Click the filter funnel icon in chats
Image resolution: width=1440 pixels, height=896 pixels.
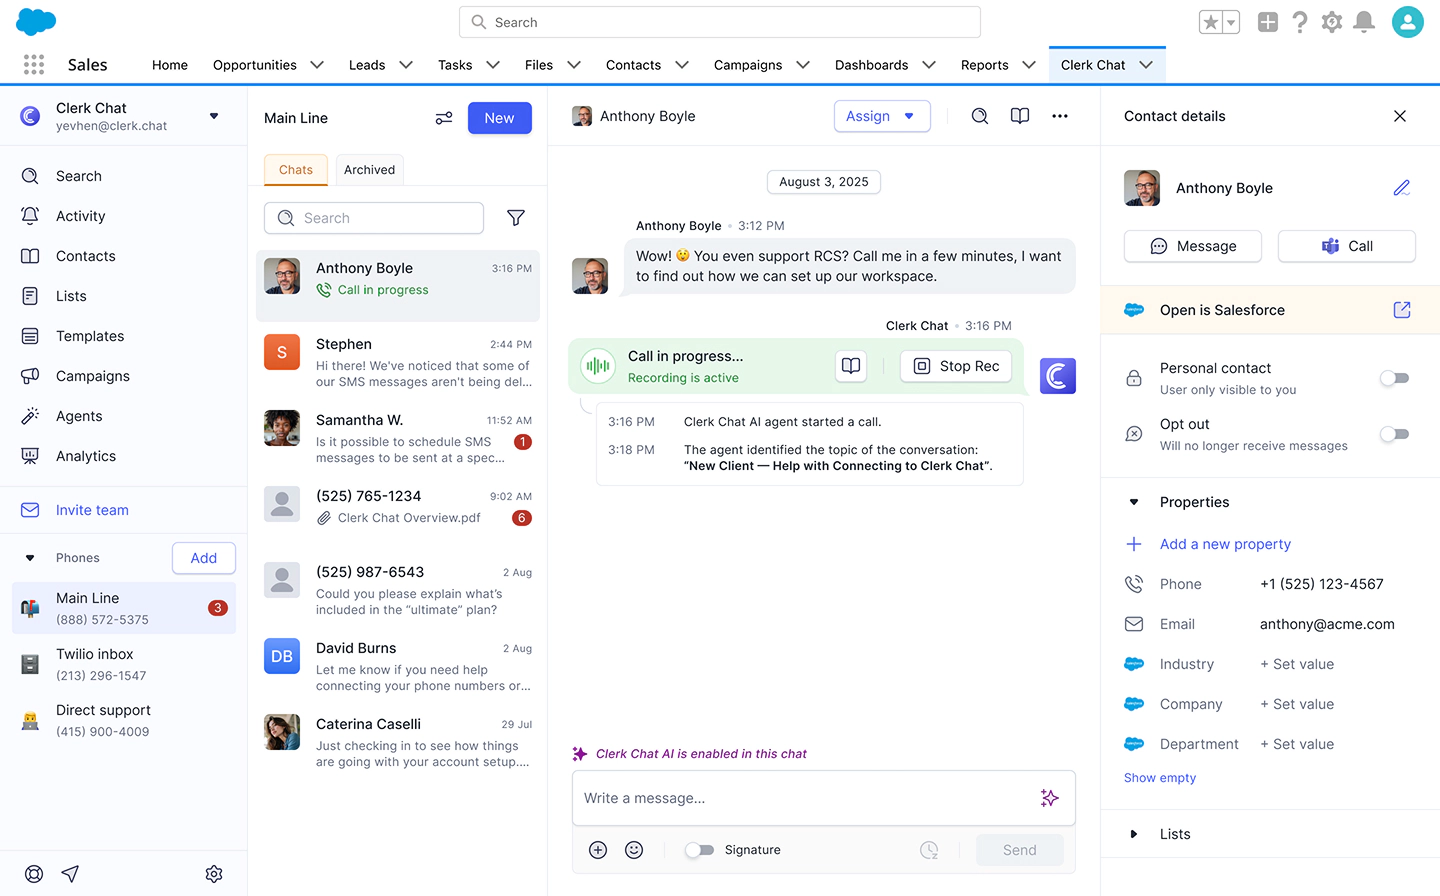tap(516, 218)
